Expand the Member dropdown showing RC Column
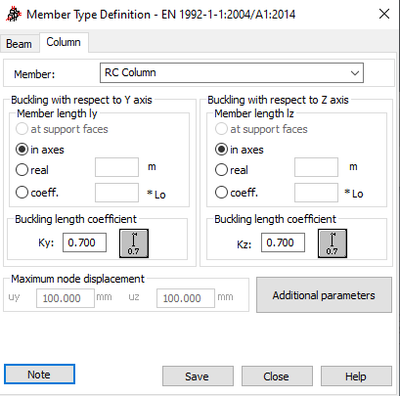 [x=232, y=73]
